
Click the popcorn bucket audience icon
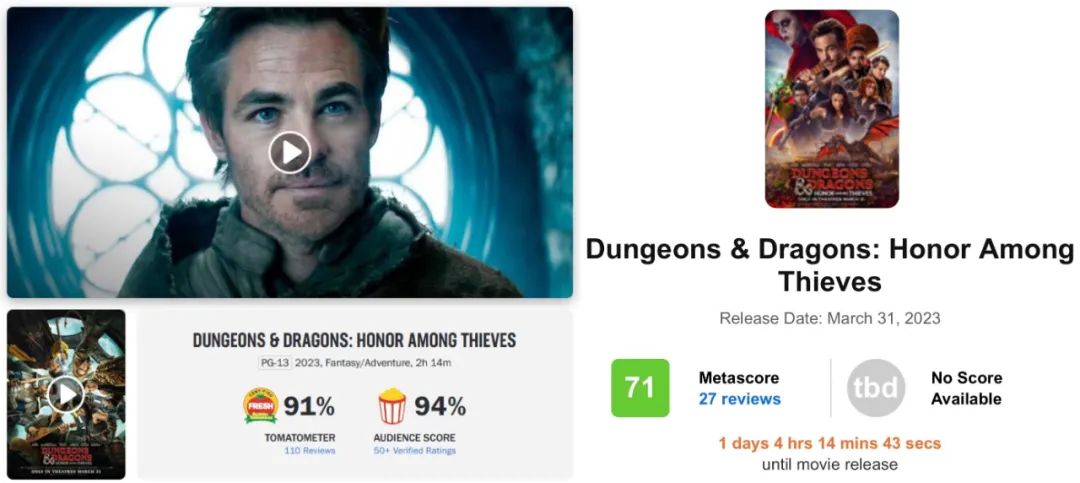[x=391, y=406]
